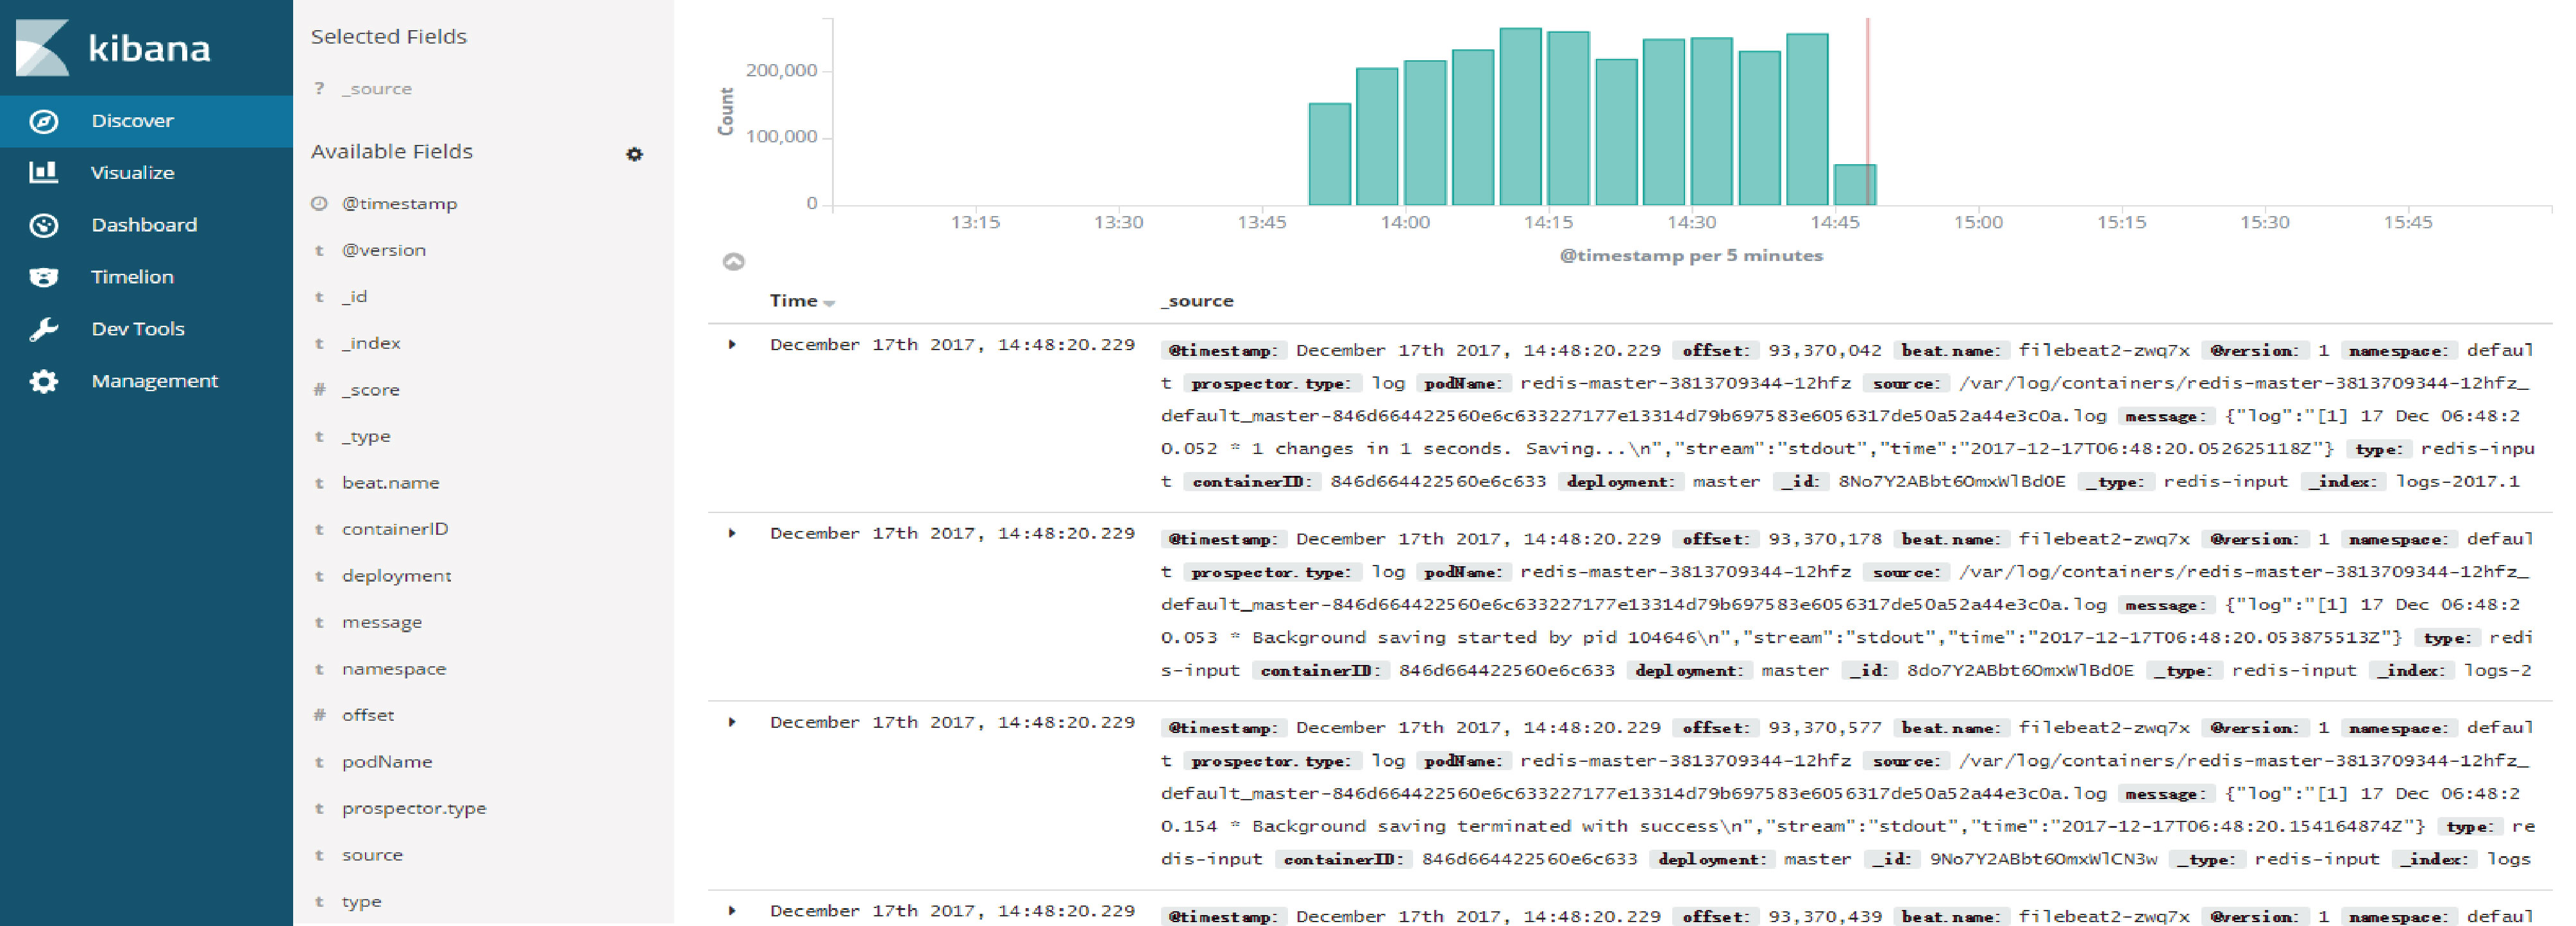Click the first histogram bar after 13:45
2576x926 pixels.
point(1330,154)
